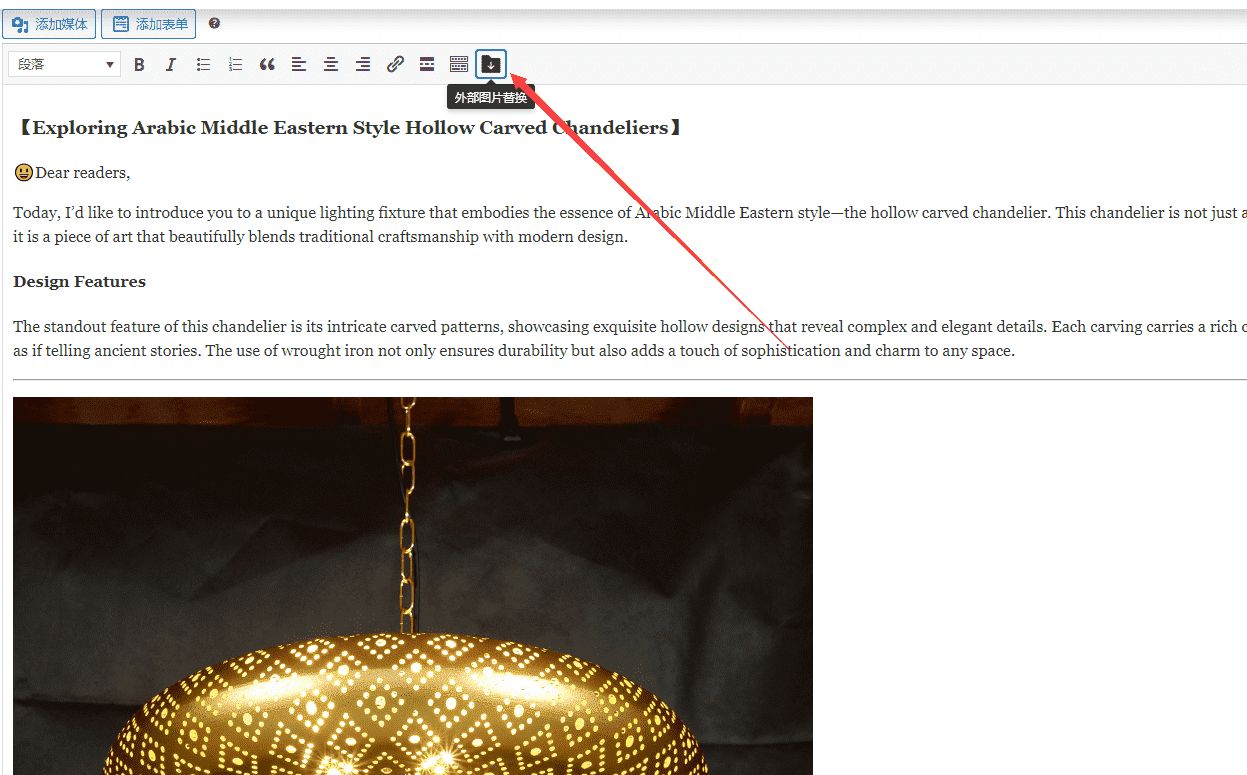Toggle the toolbar kitchen sink
The height and width of the screenshot is (775, 1247).
click(x=459, y=64)
